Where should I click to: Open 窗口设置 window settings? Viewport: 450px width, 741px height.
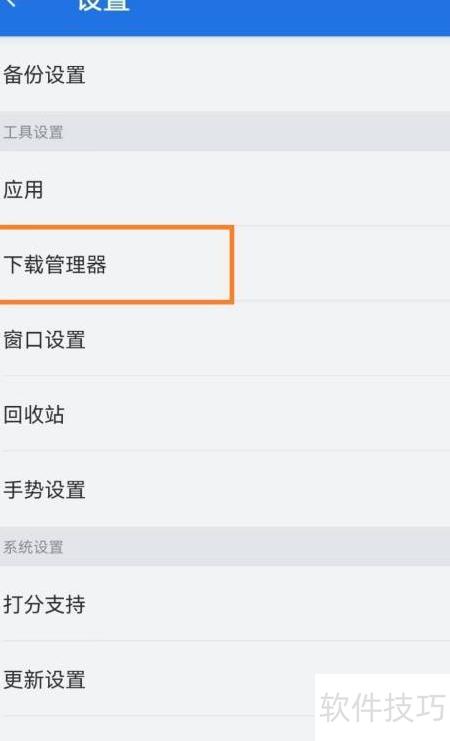(225, 339)
